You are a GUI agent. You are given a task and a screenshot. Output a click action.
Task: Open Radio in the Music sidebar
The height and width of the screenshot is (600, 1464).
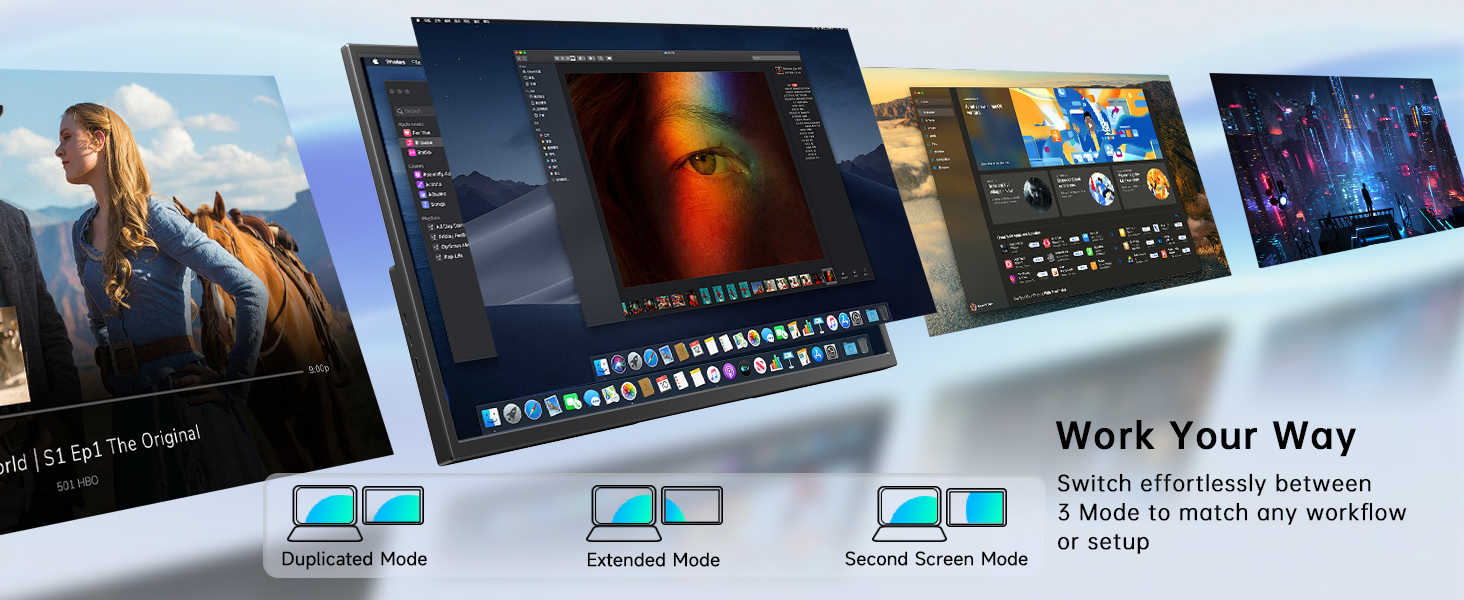coord(422,152)
